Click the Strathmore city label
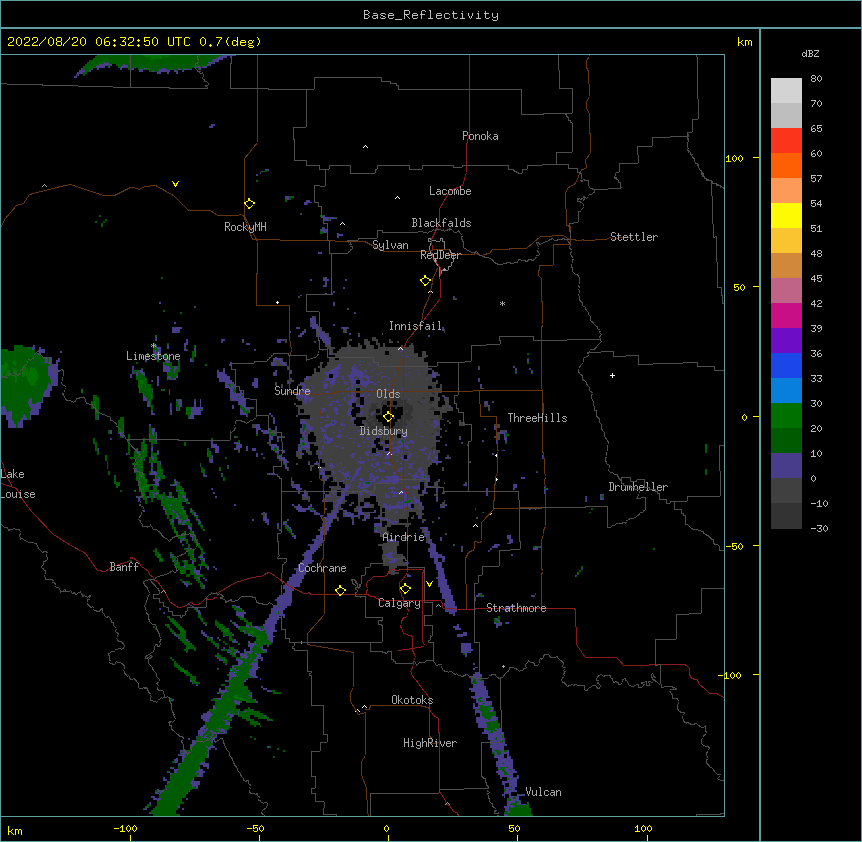This screenshot has width=862, height=842. (x=516, y=608)
